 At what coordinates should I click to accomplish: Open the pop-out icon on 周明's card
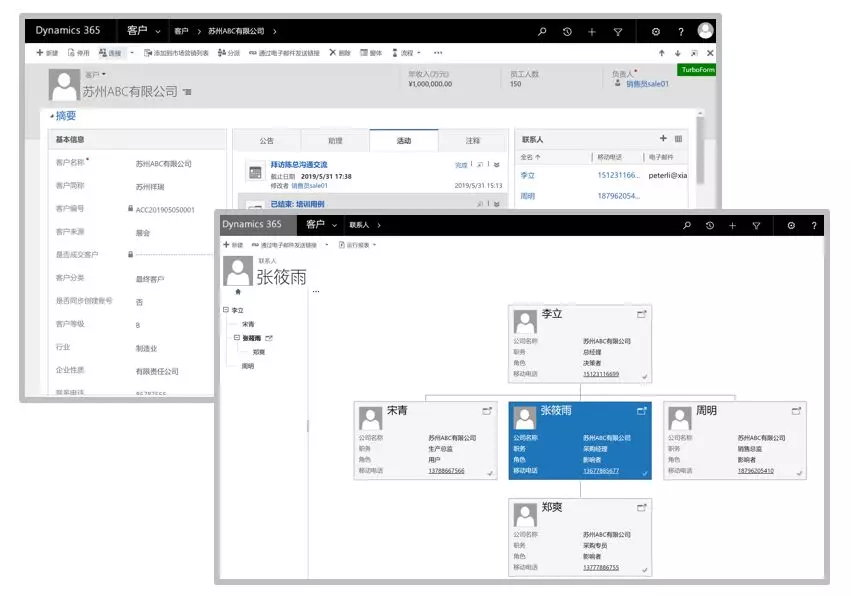797,411
